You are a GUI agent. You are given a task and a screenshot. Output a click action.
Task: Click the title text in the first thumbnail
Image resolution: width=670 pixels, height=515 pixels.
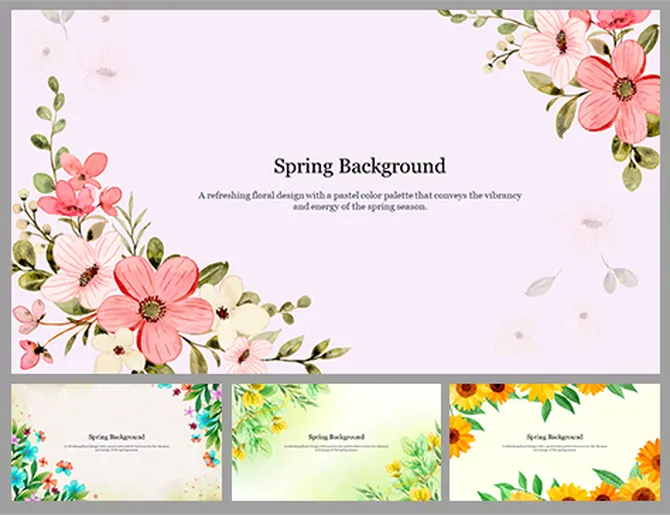coord(114,436)
